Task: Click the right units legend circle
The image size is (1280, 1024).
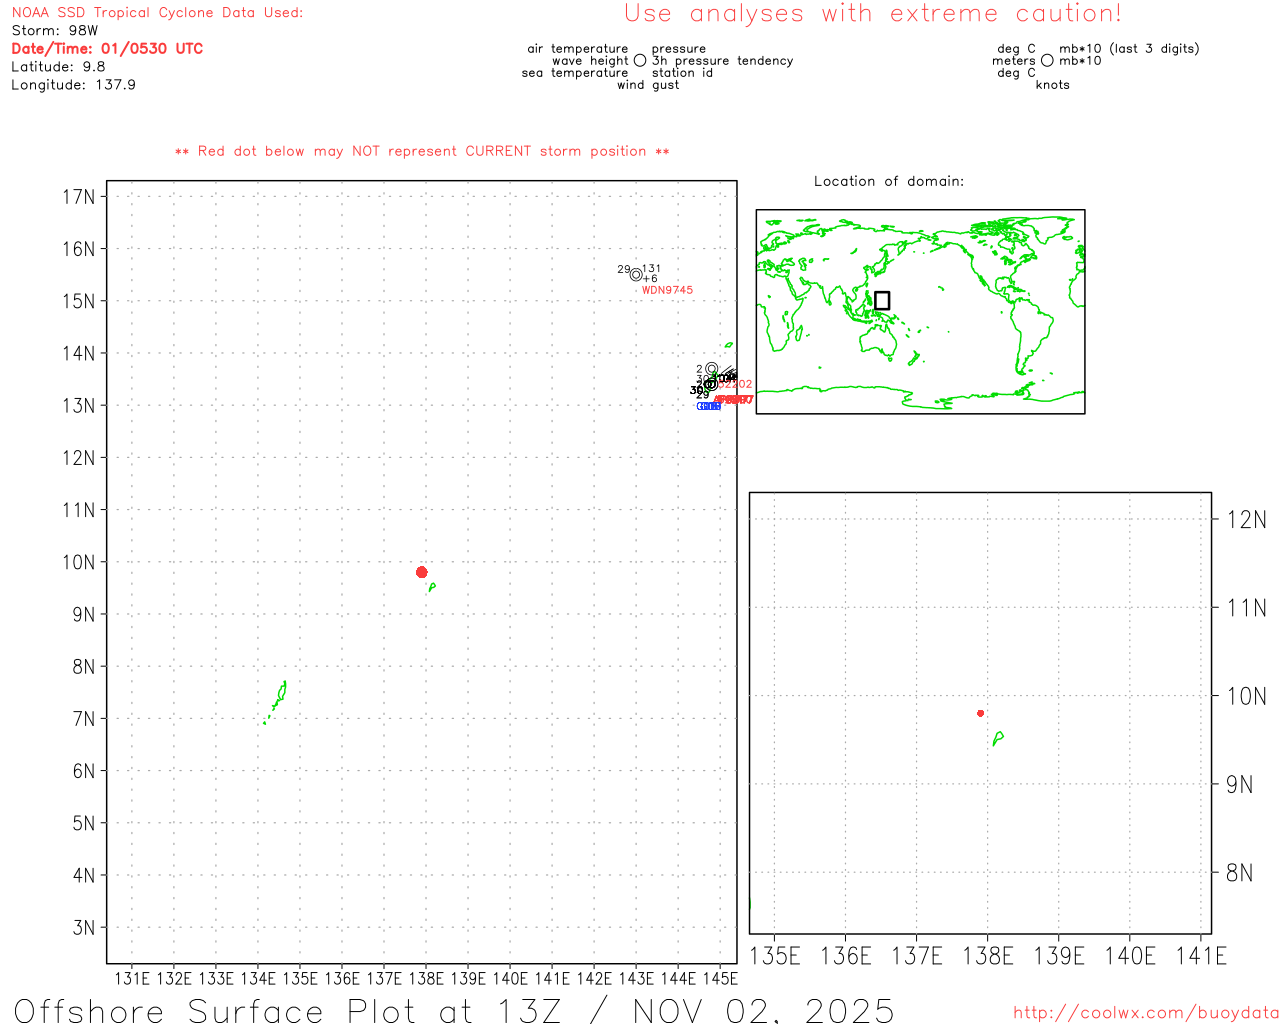Action: coord(1047,61)
